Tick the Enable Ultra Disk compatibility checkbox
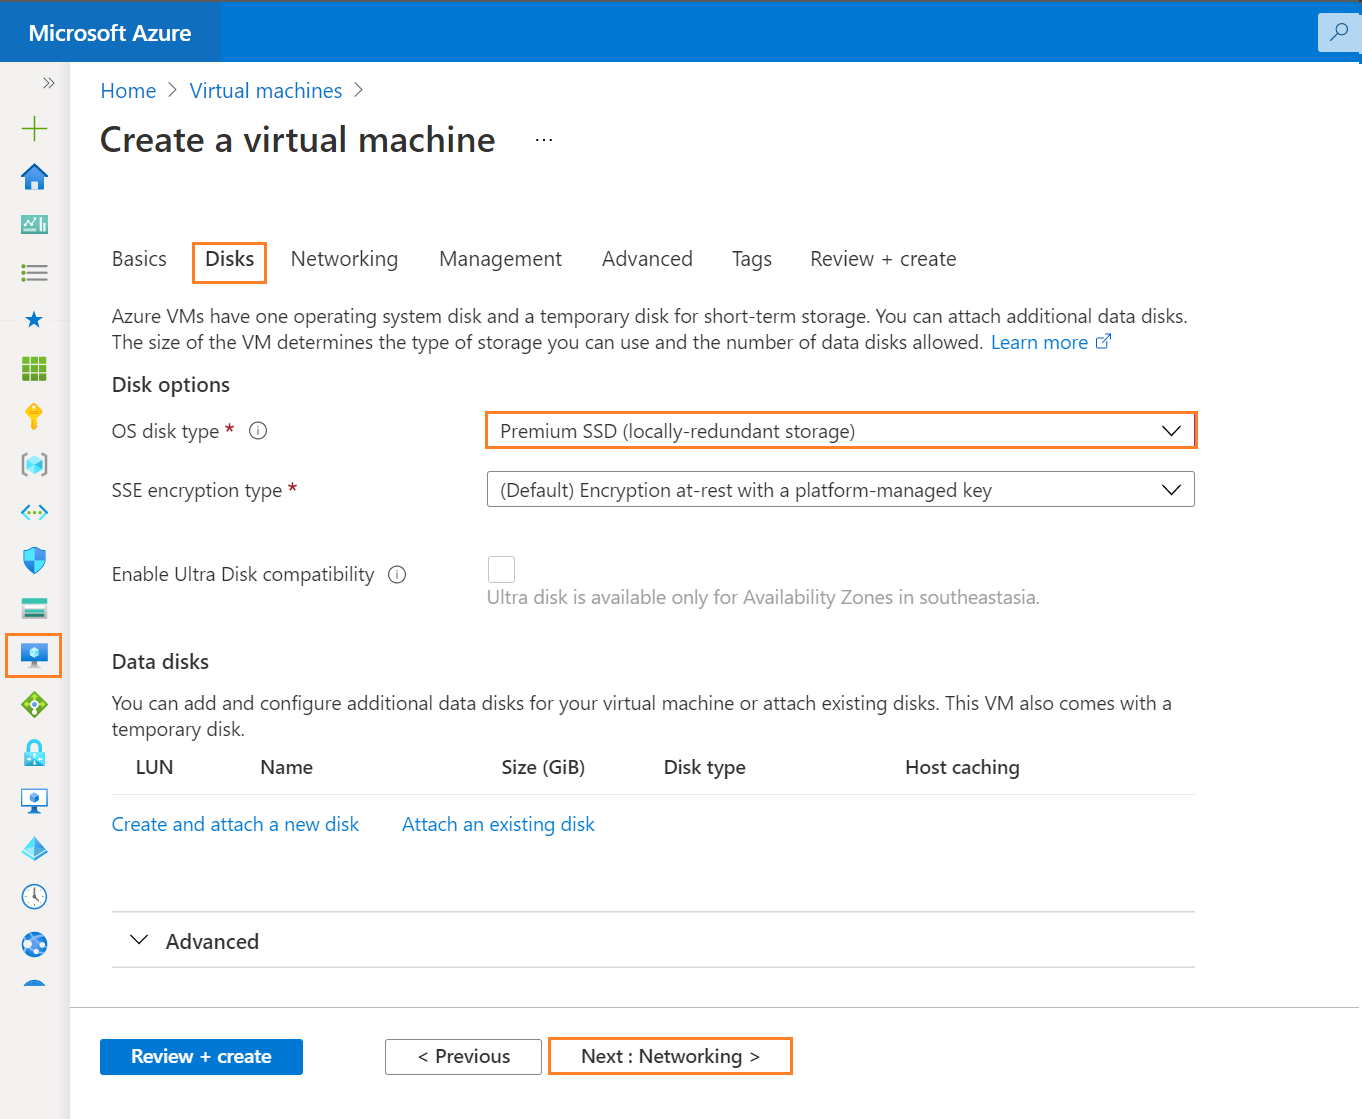Viewport: 1362px width, 1119px height. 501,569
